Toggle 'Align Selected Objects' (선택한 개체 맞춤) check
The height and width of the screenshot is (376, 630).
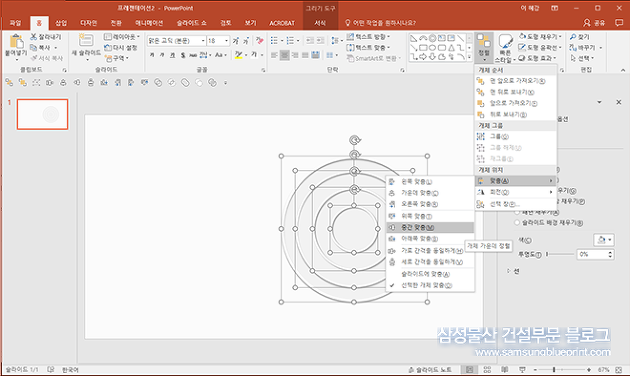(x=430, y=285)
